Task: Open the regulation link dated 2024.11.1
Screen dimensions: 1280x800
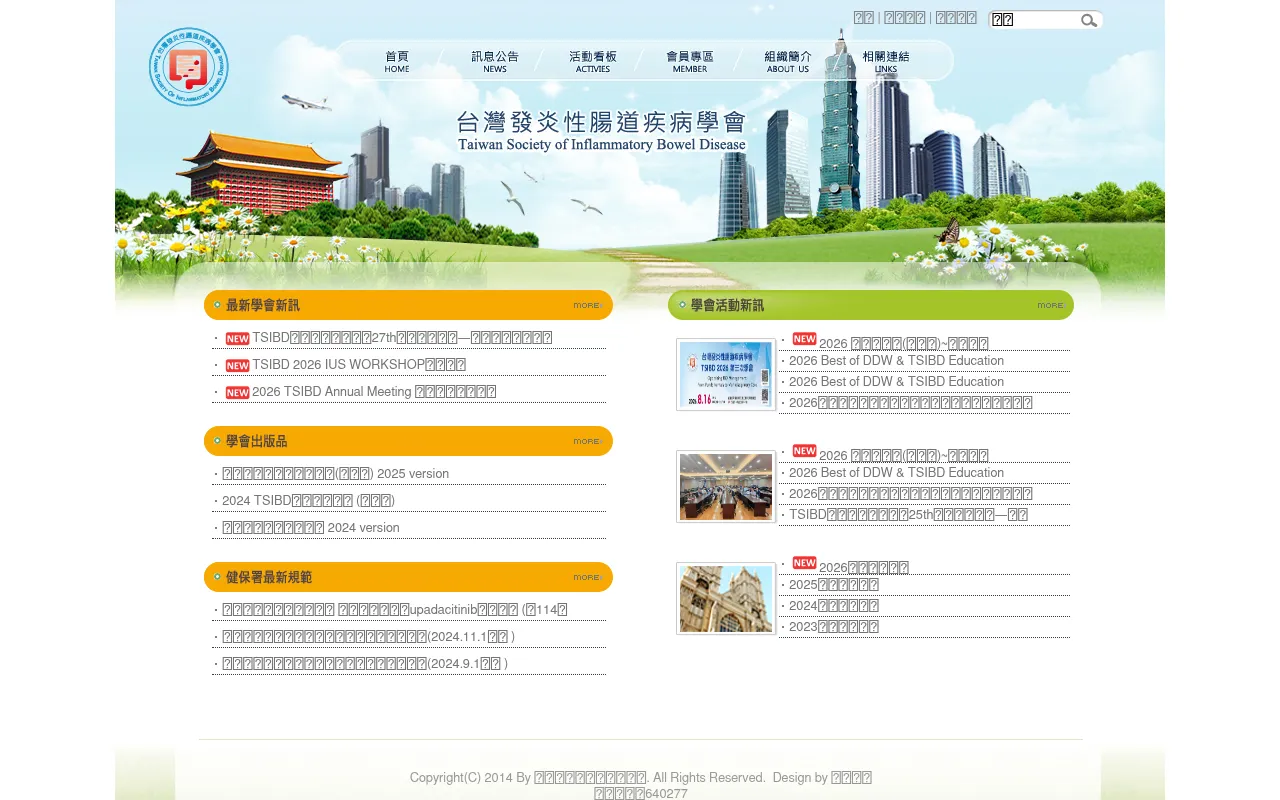Action: click(x=368, y=637)
